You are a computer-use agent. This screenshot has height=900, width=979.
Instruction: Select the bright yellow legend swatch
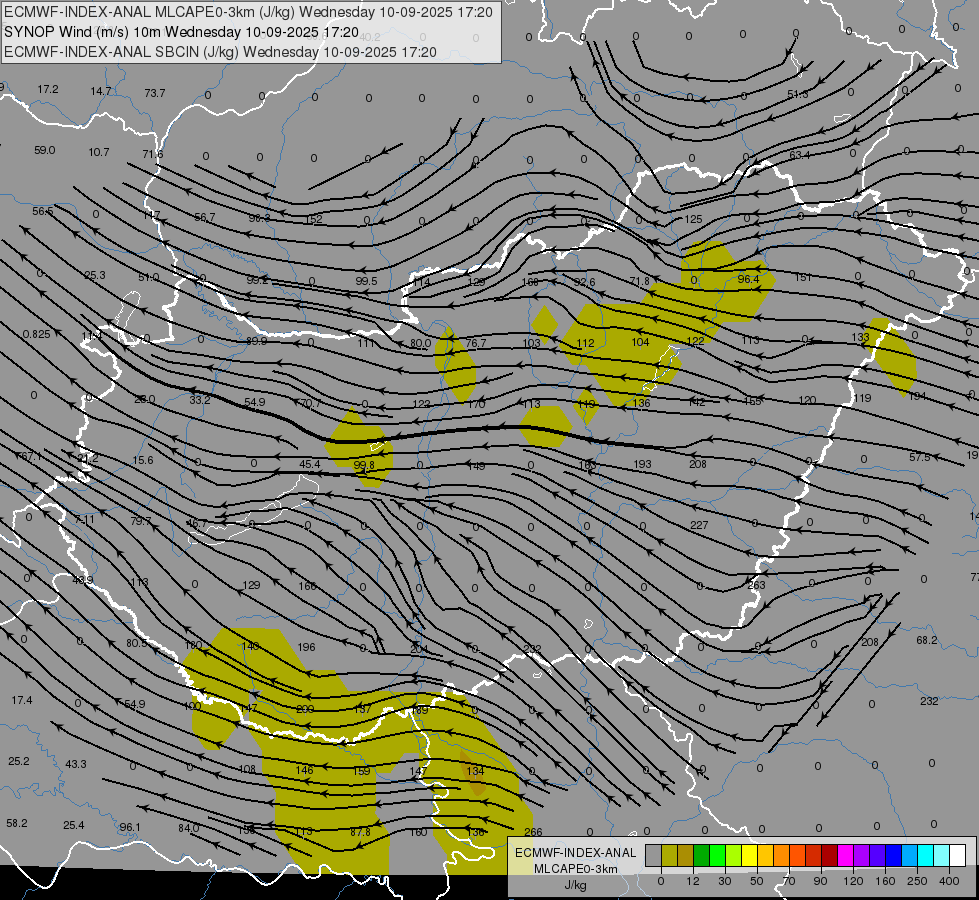750,856
